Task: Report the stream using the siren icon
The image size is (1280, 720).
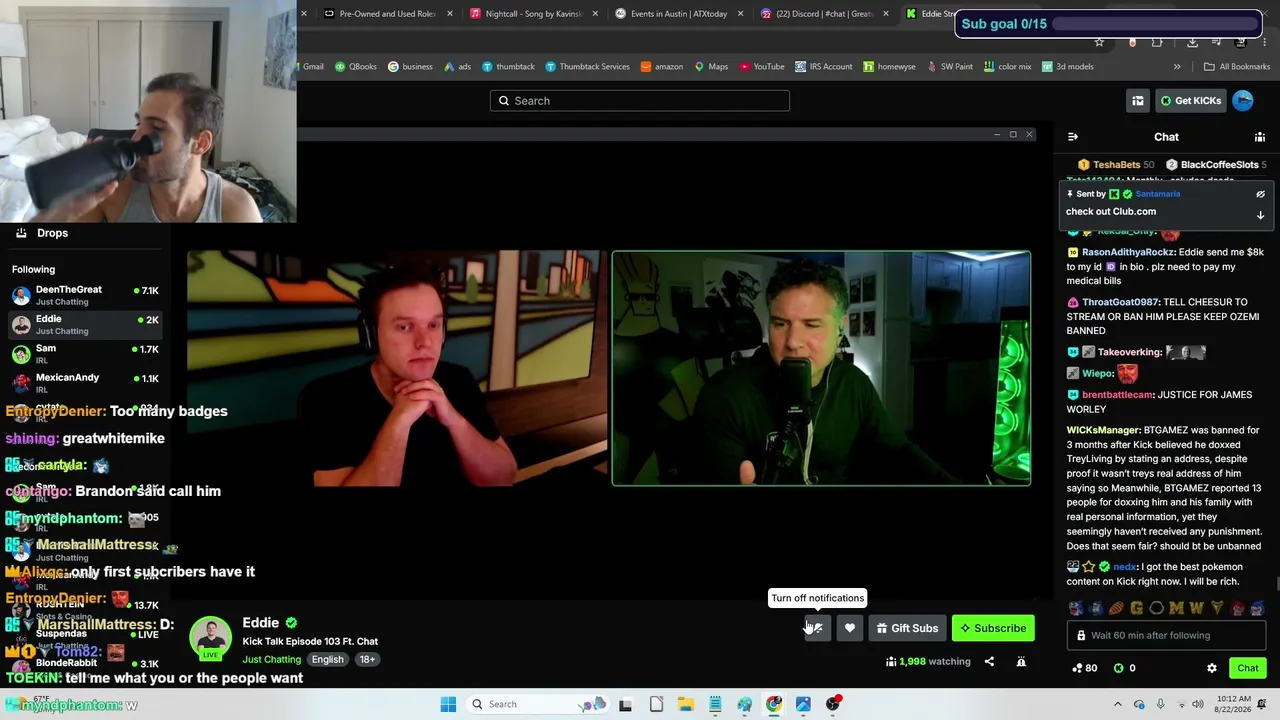Action: point(1021,661)
